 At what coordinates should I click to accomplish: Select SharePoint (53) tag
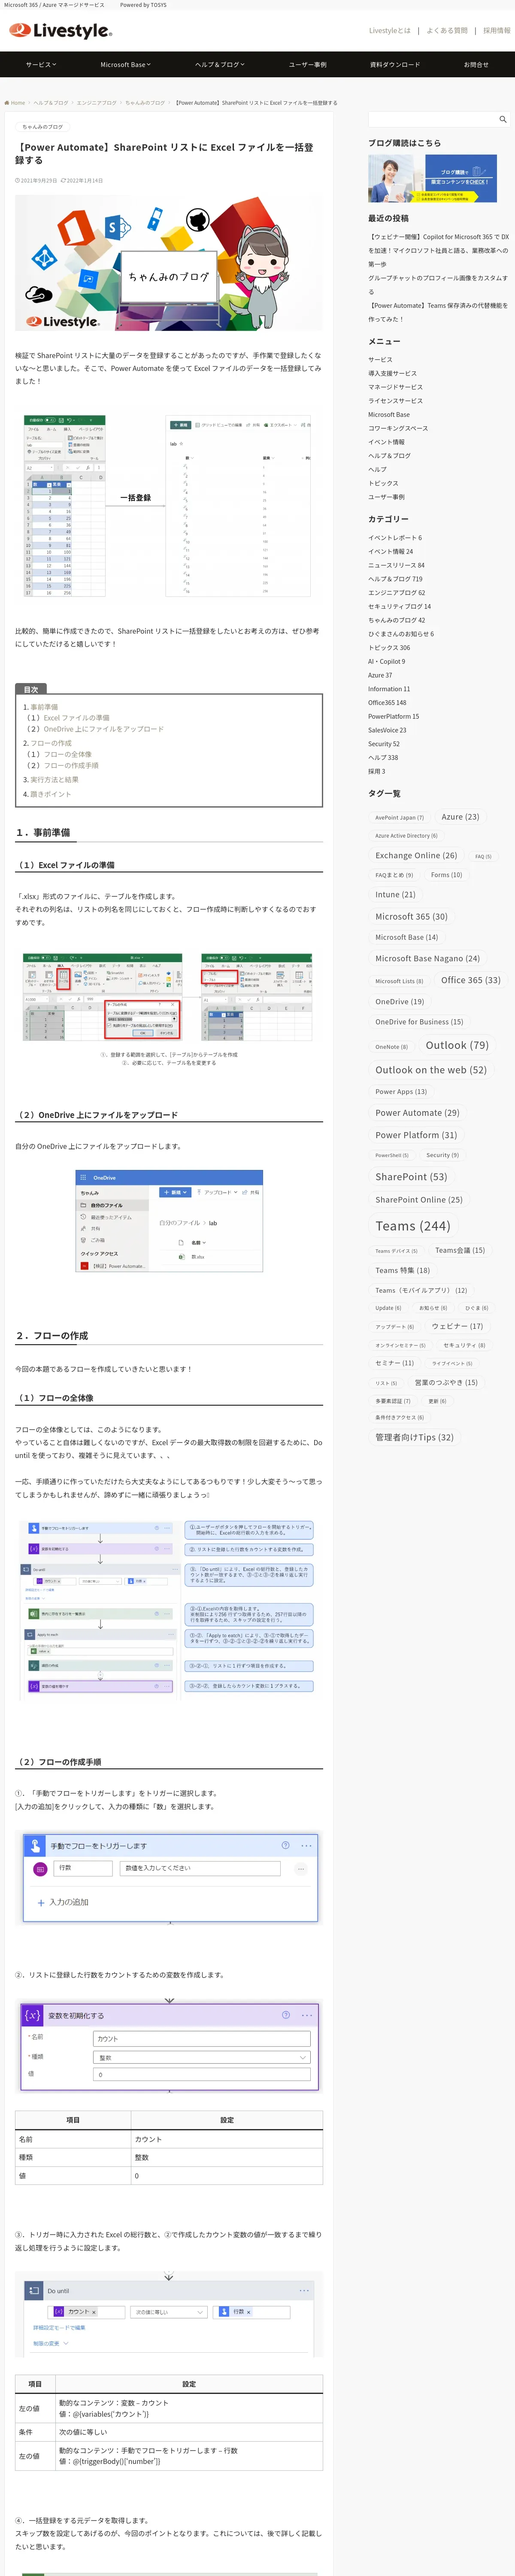(x=411, y=1176)
